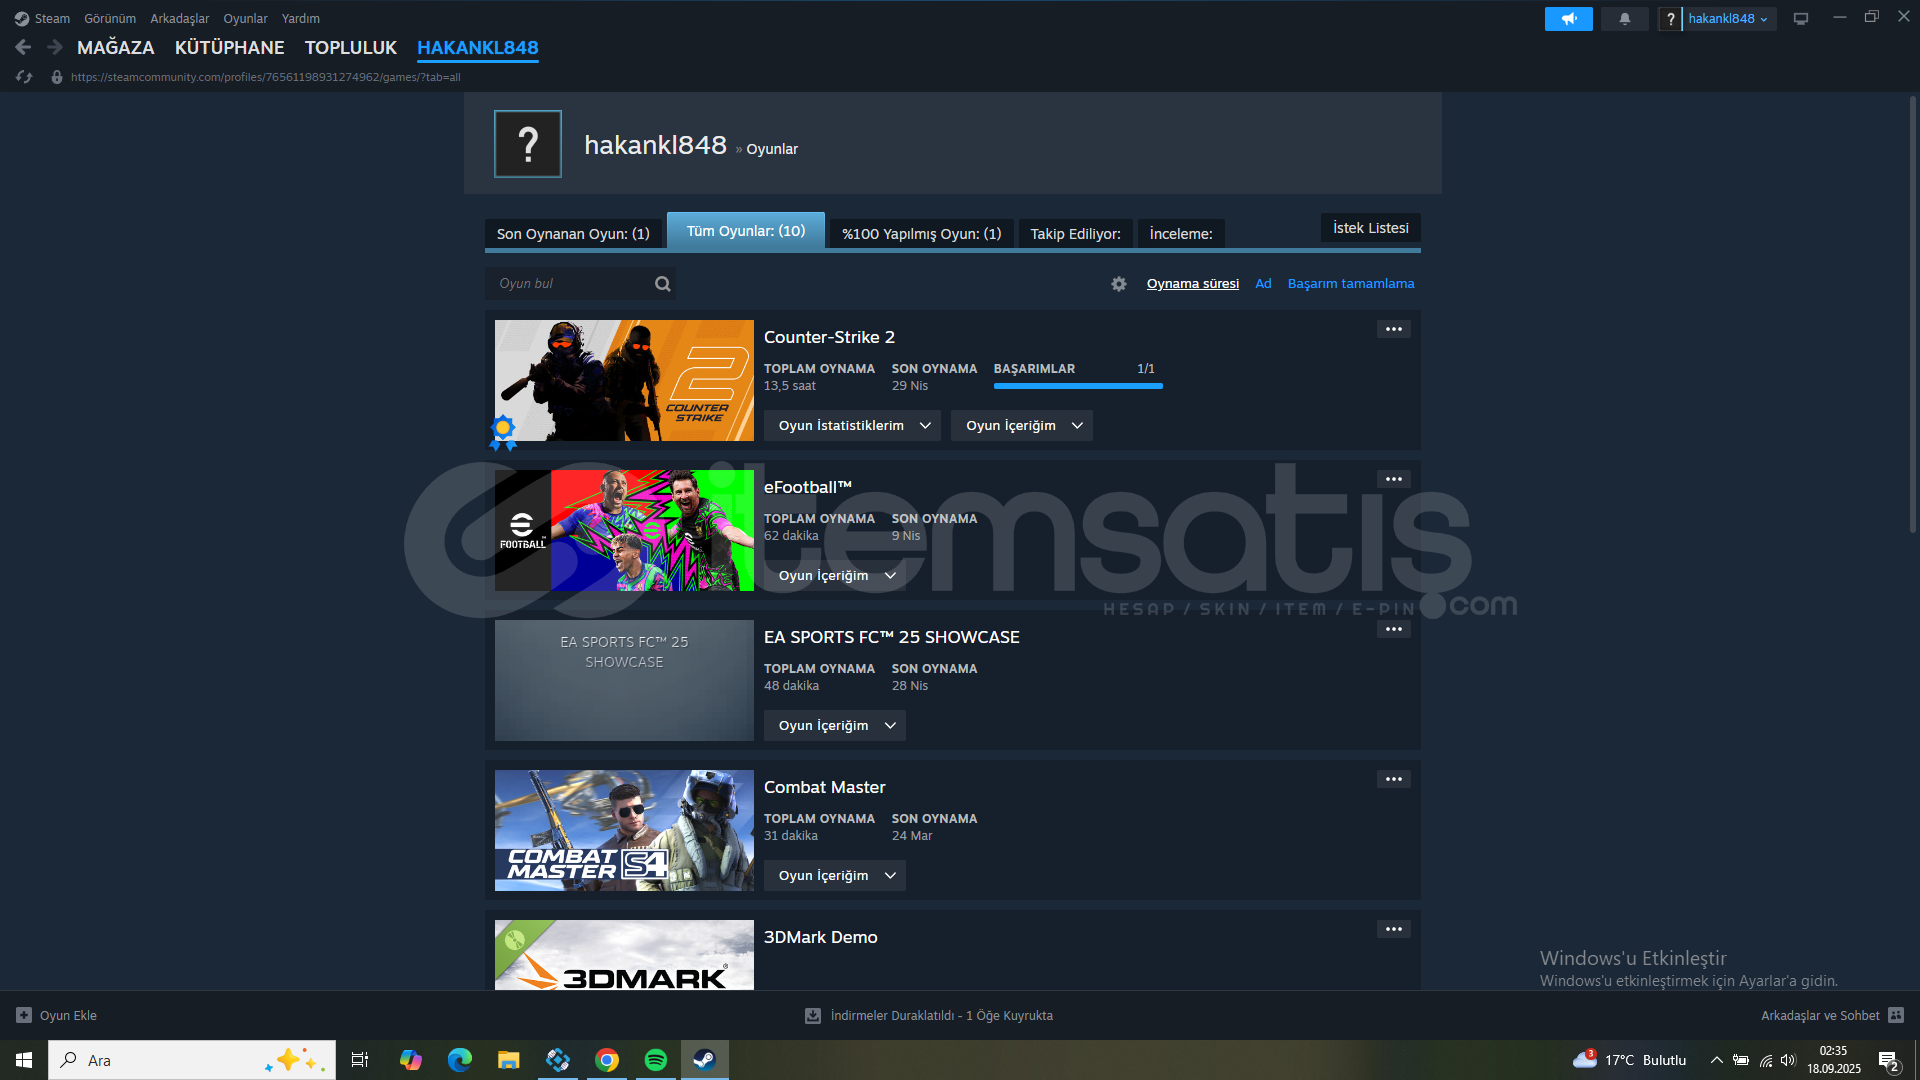Open the İstek Listesi button
Viewport: 1920px width, 1080px height.
[x=1370, y=228]
